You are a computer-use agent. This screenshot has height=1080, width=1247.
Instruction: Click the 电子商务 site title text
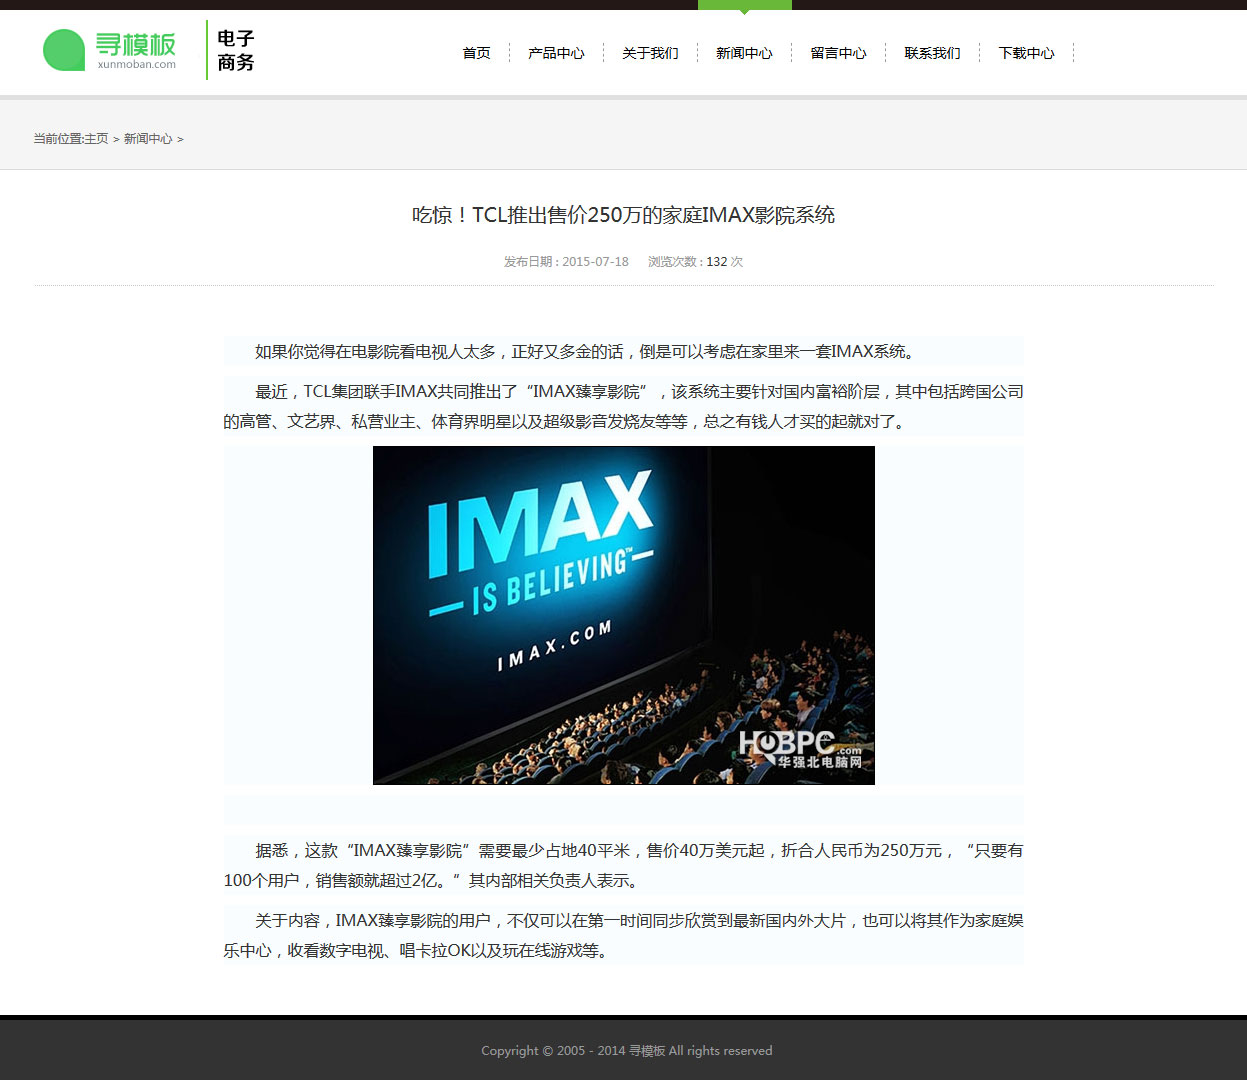click(236, 50)
